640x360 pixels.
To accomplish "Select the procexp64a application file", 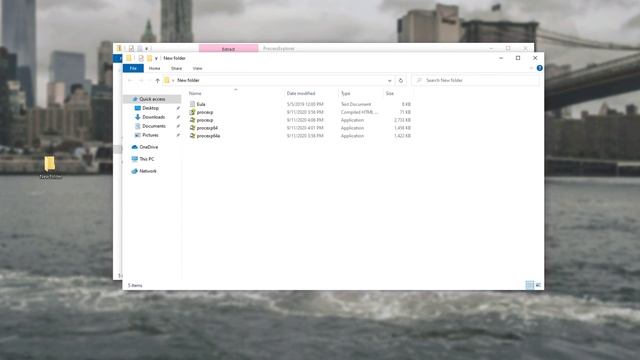I will (208, 136).
